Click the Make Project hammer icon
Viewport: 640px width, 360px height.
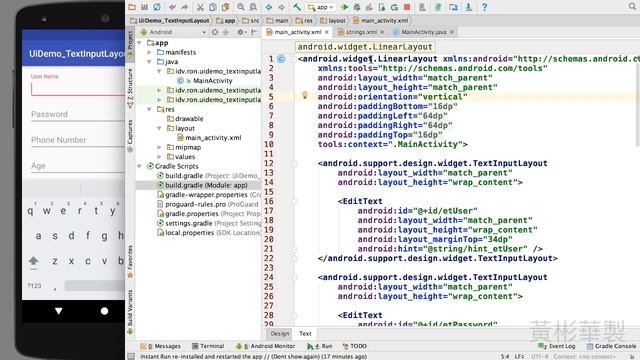pos(297,7)
